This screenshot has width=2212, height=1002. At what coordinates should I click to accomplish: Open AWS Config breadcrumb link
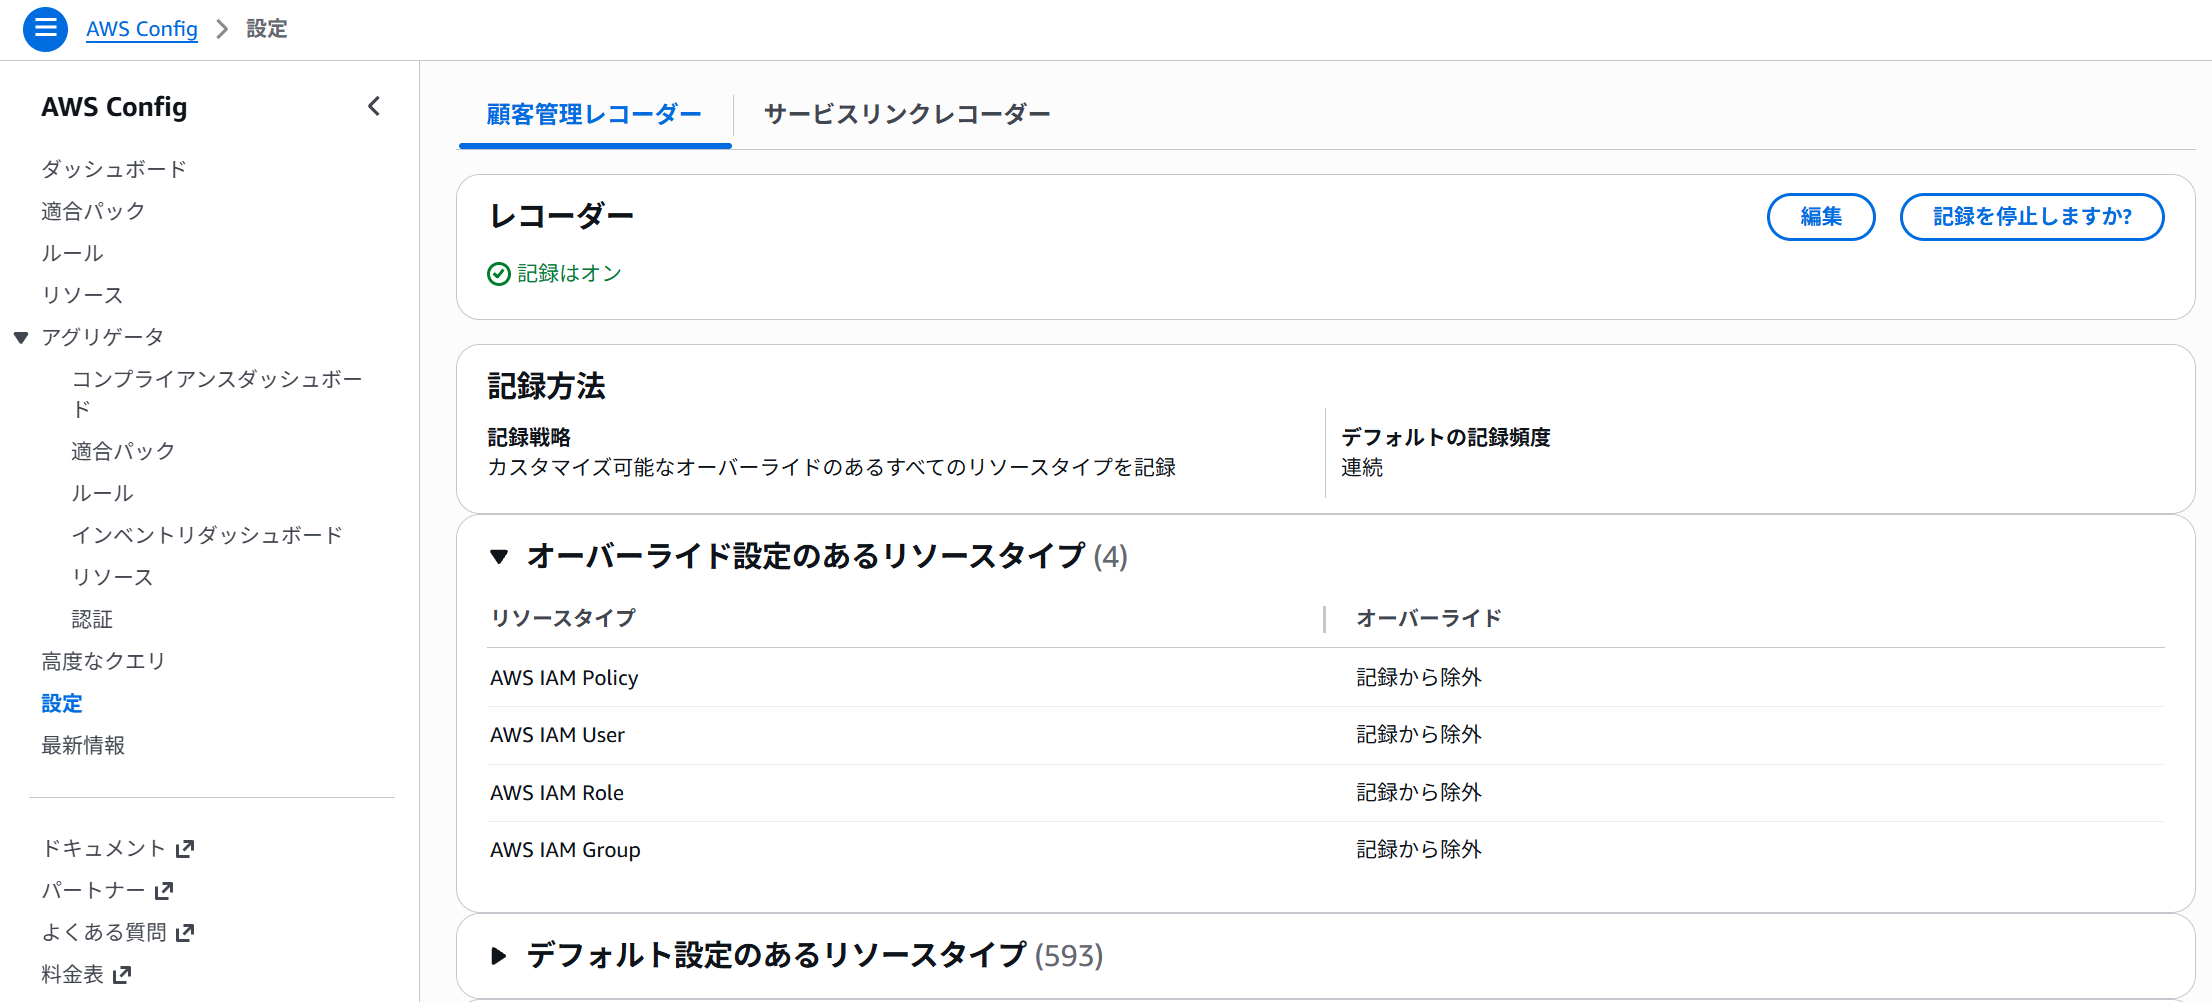tap(142, 29)
